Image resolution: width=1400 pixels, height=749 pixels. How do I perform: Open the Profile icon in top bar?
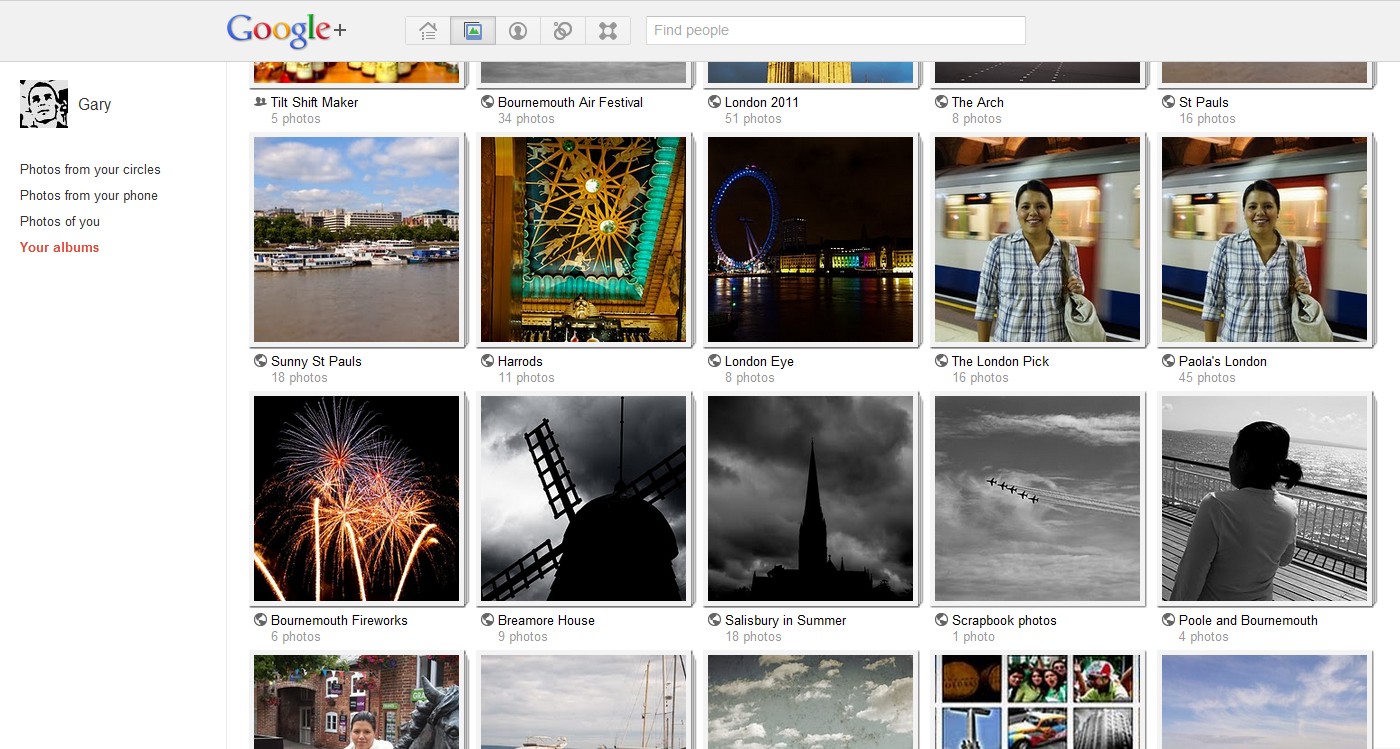(x=518, y=31)
